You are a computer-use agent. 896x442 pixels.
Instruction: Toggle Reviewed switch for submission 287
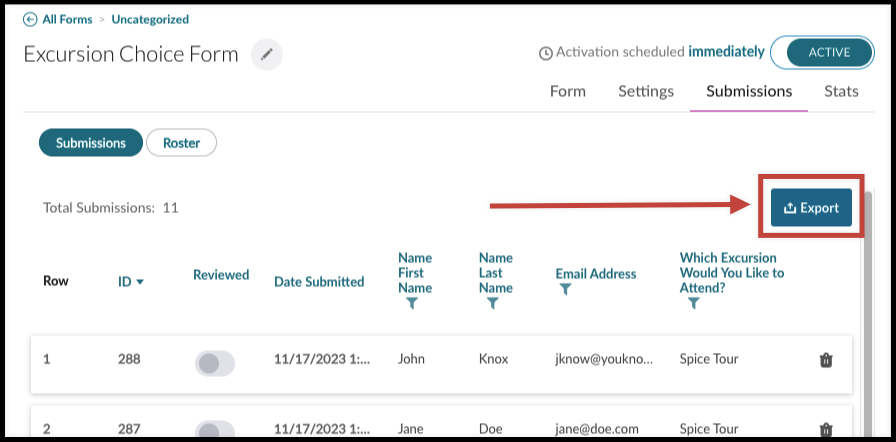click(x=215, y=429)
